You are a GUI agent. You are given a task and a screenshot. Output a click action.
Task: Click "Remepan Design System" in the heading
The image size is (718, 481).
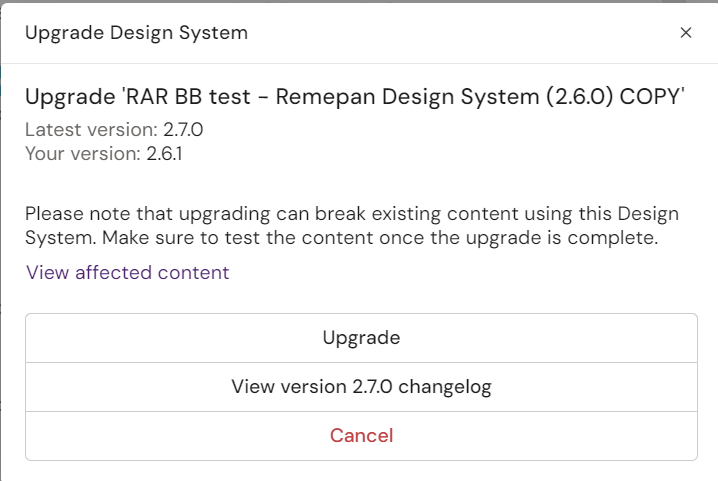click(x=407, y=97)
